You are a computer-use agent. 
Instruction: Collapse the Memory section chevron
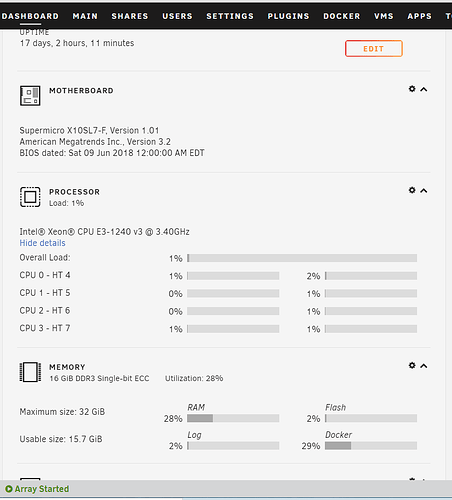tap(424, 366)
